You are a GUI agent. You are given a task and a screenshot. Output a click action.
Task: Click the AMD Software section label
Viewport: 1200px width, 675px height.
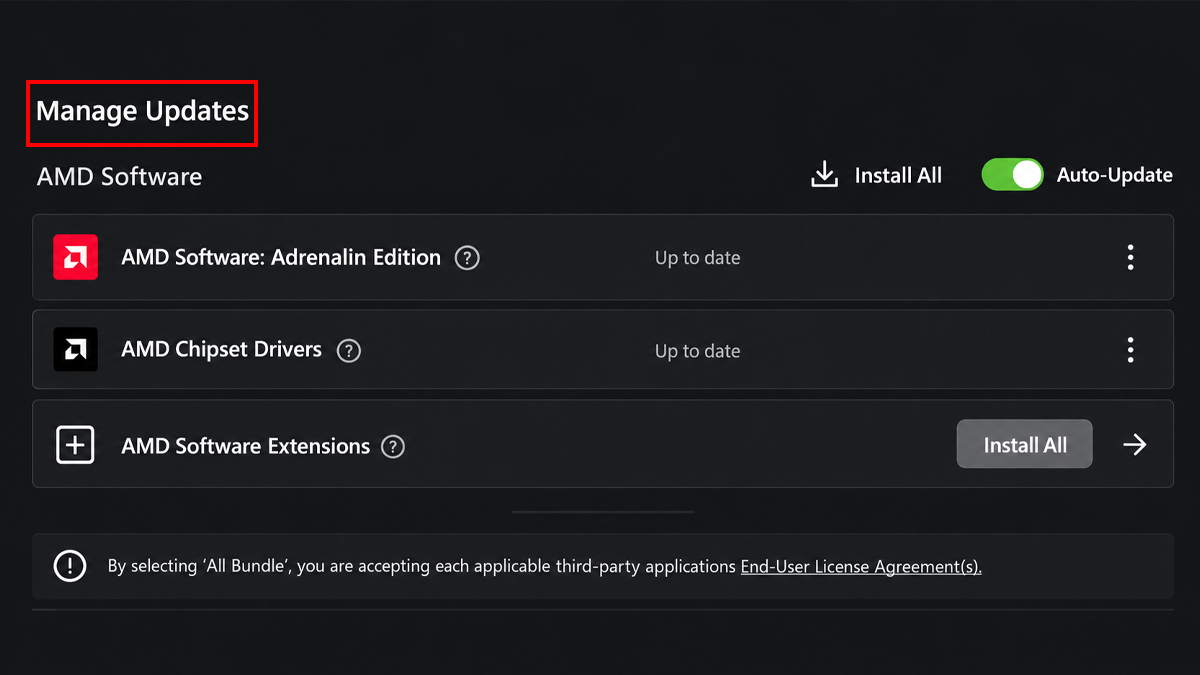click(x=119, y=177)
